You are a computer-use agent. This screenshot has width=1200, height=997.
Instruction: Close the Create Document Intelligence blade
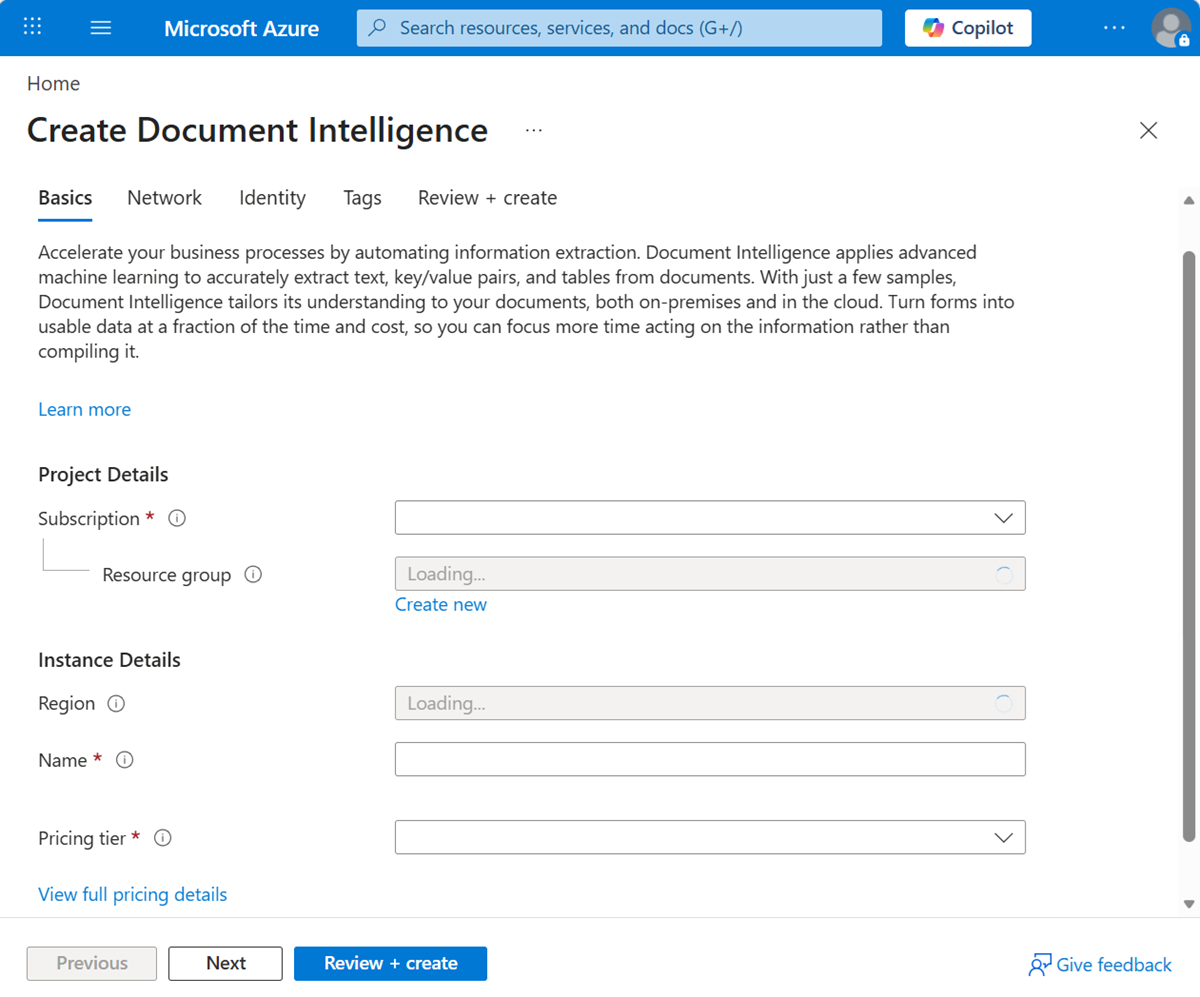1149,130
